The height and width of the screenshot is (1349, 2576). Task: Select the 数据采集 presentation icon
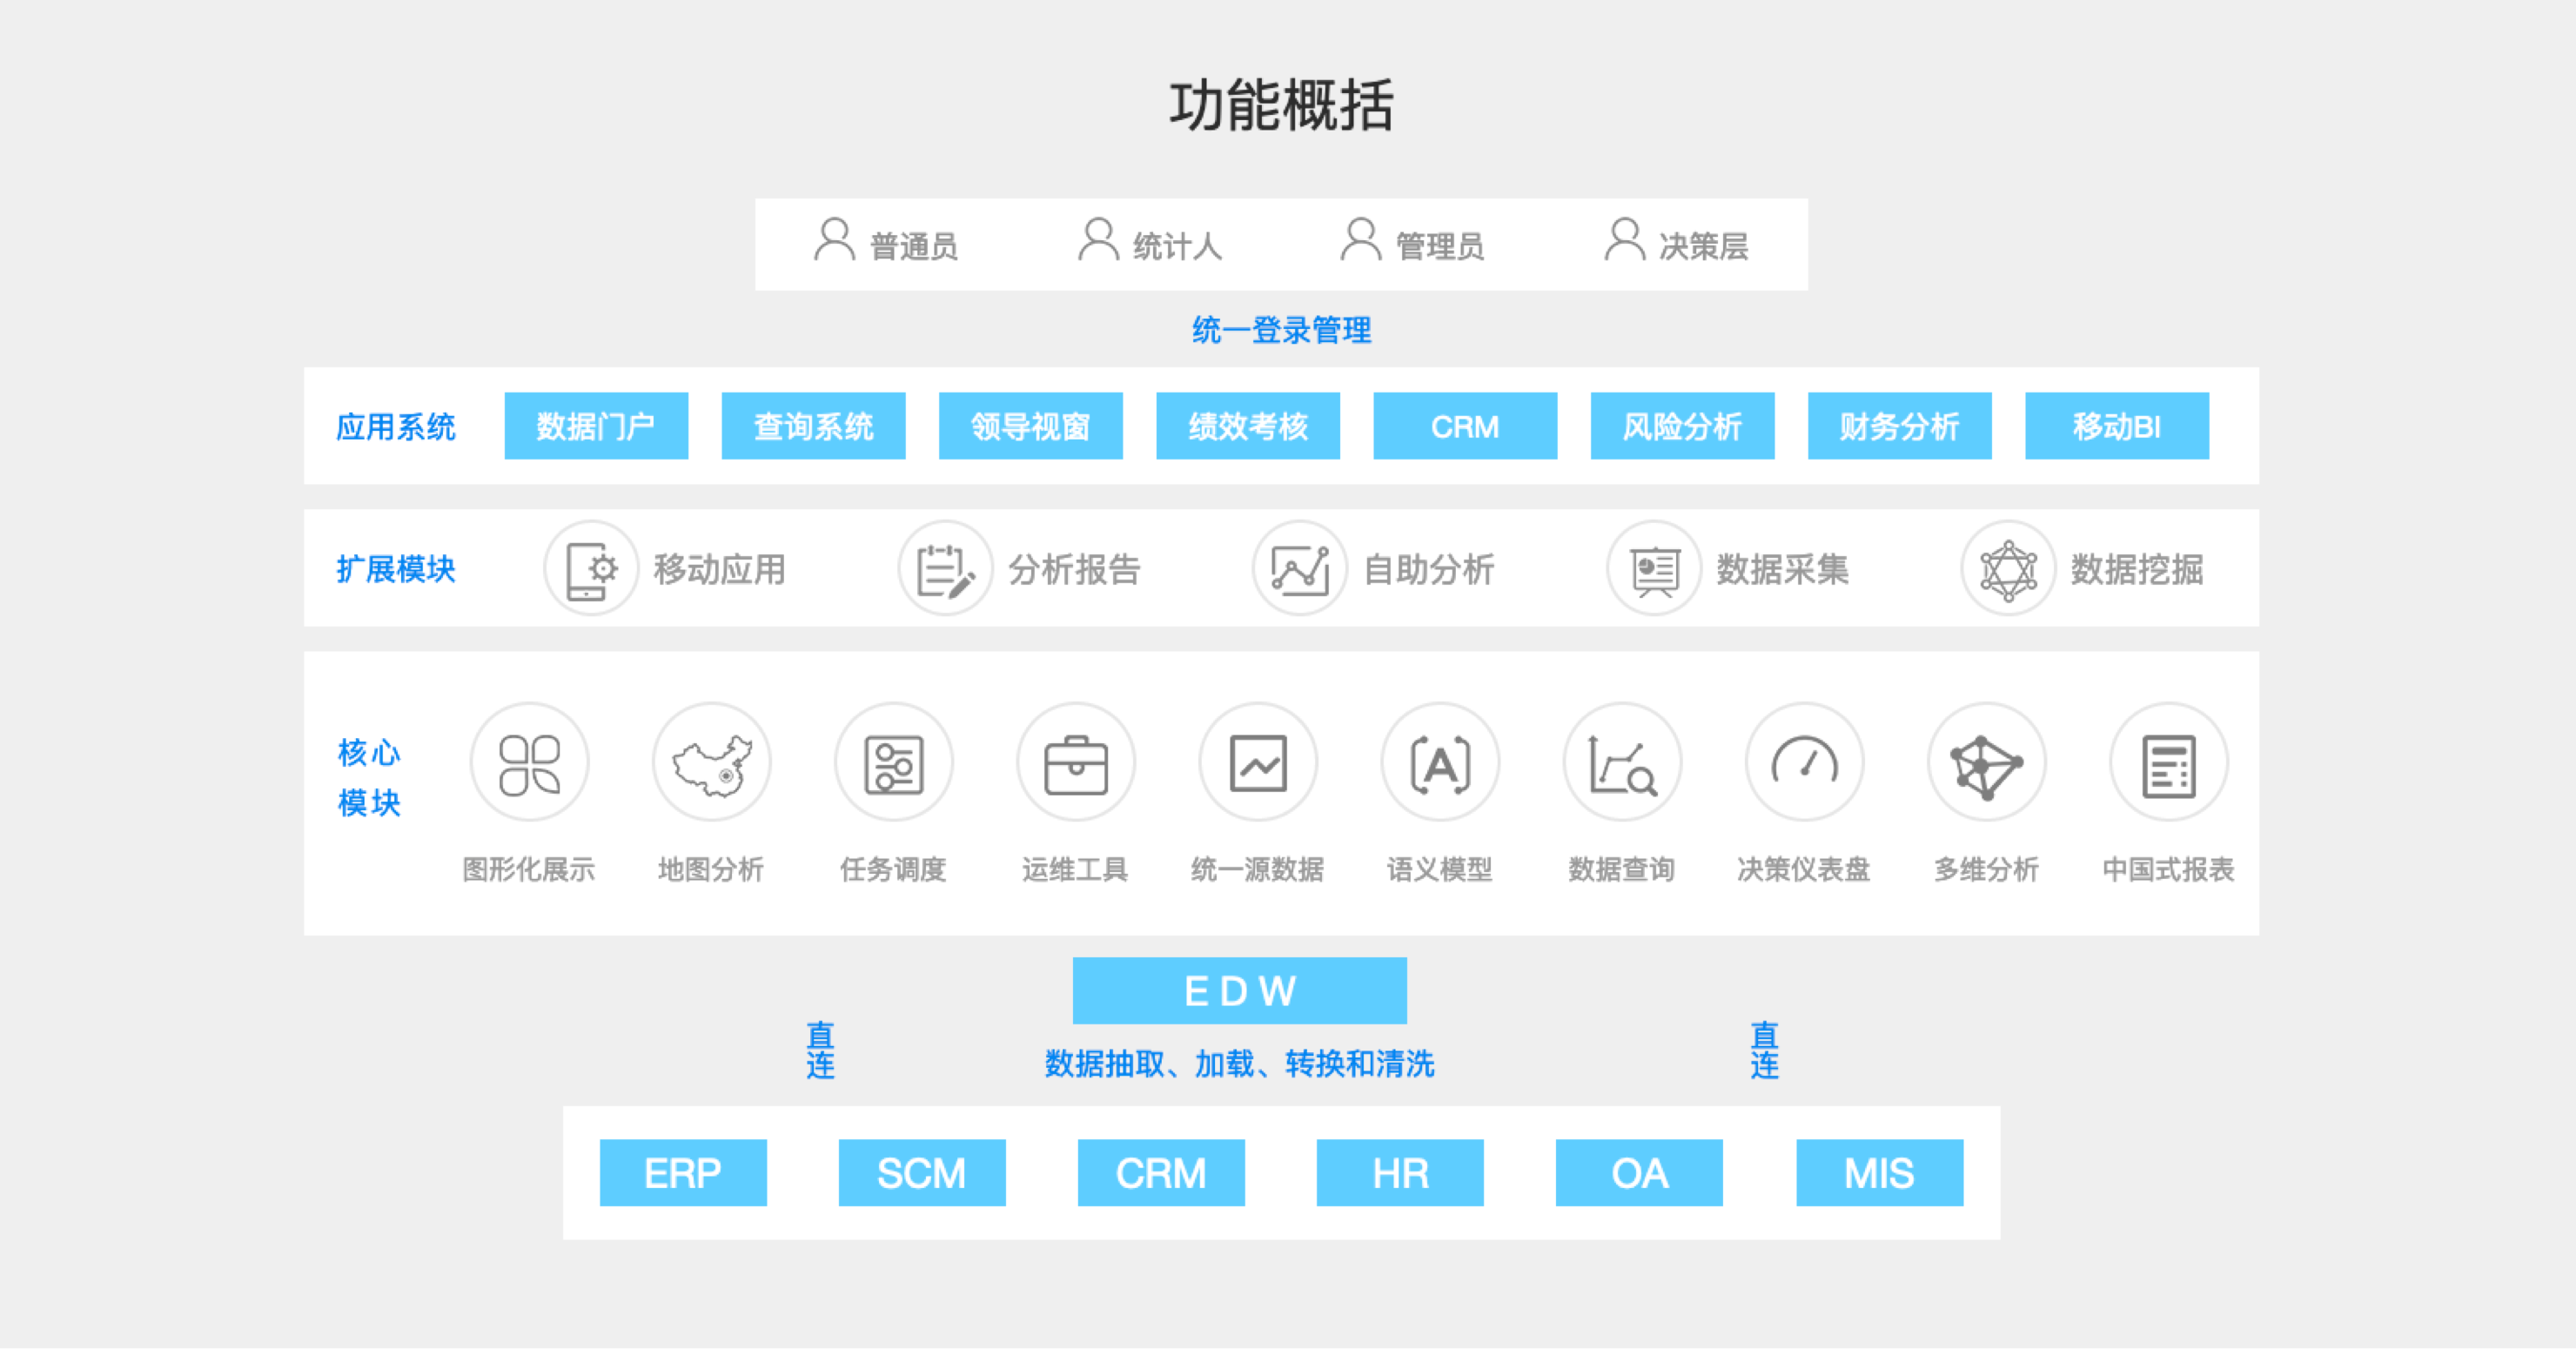[x=1654, y=569]
